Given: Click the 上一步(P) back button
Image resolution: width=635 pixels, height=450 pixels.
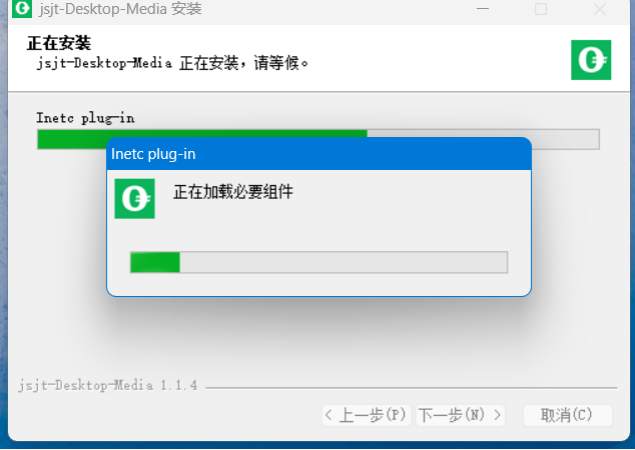Looking at the screenshot, I should pyautogui.click(x=366, y=415).
